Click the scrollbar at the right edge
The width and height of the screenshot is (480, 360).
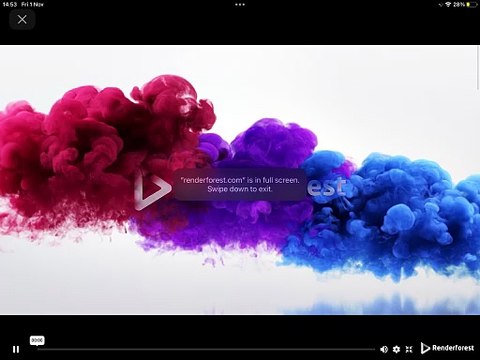(x=478, y=68)
